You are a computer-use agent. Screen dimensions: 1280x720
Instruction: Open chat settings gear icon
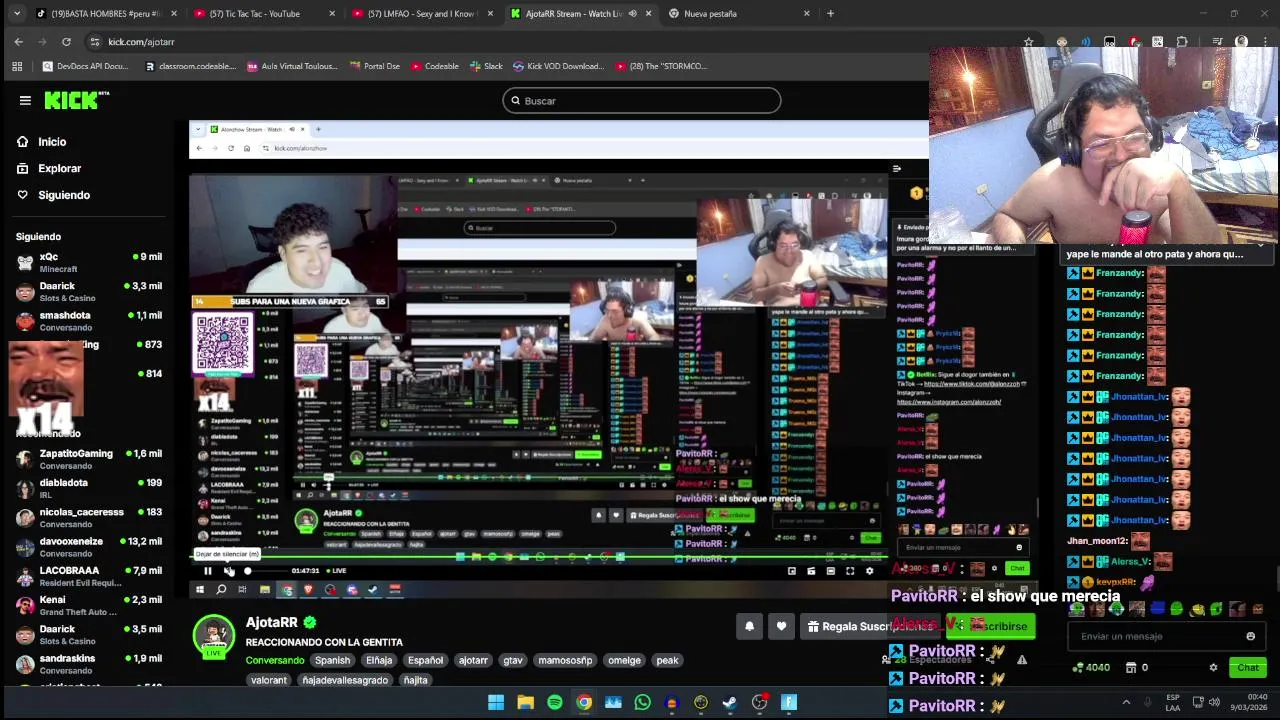pos(1213,667)
